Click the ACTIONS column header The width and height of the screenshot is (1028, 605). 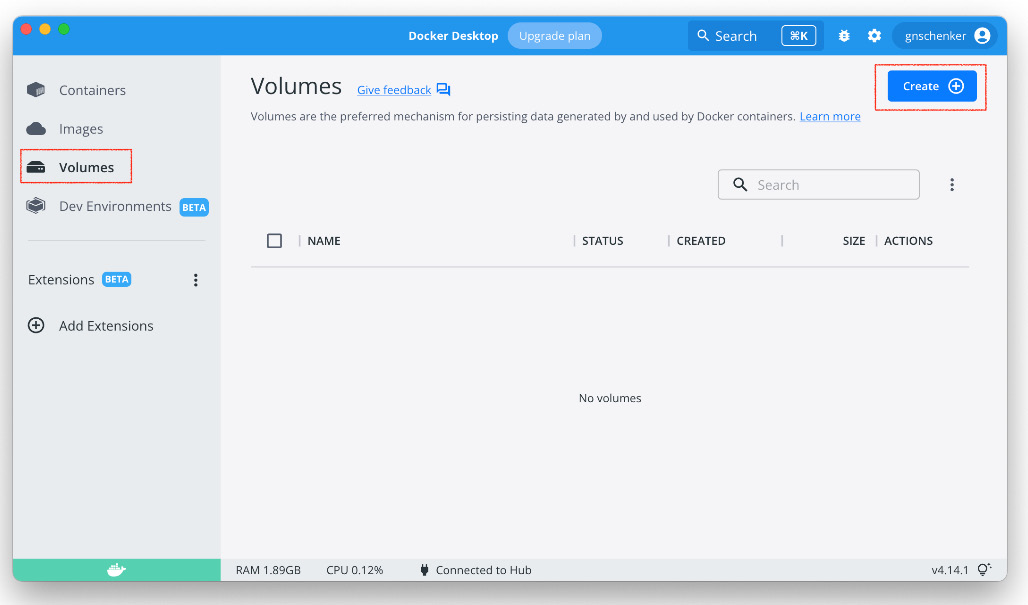(x=908, y=241)
